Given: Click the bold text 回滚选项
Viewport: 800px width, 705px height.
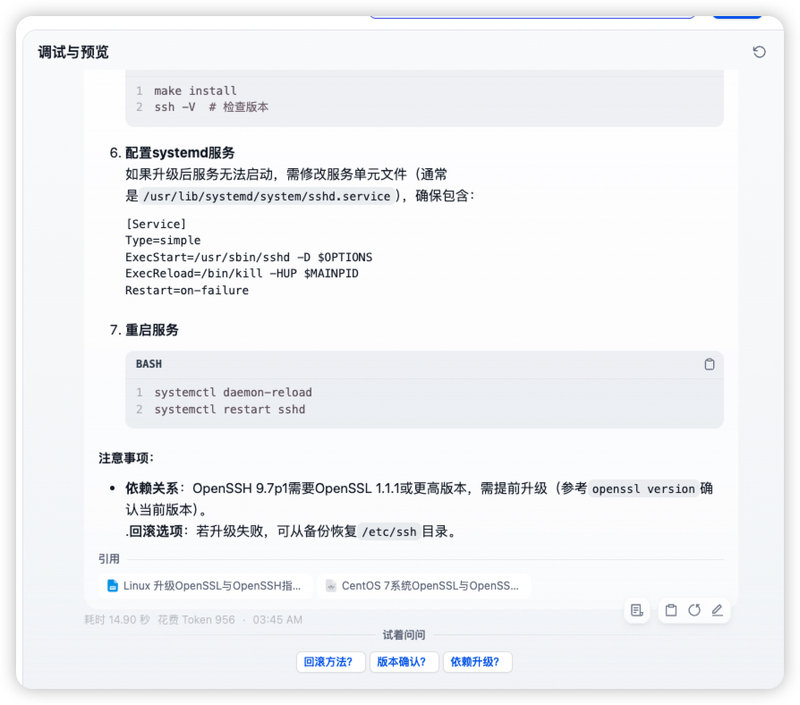Looking at the screenshot, I should point(155,532).
